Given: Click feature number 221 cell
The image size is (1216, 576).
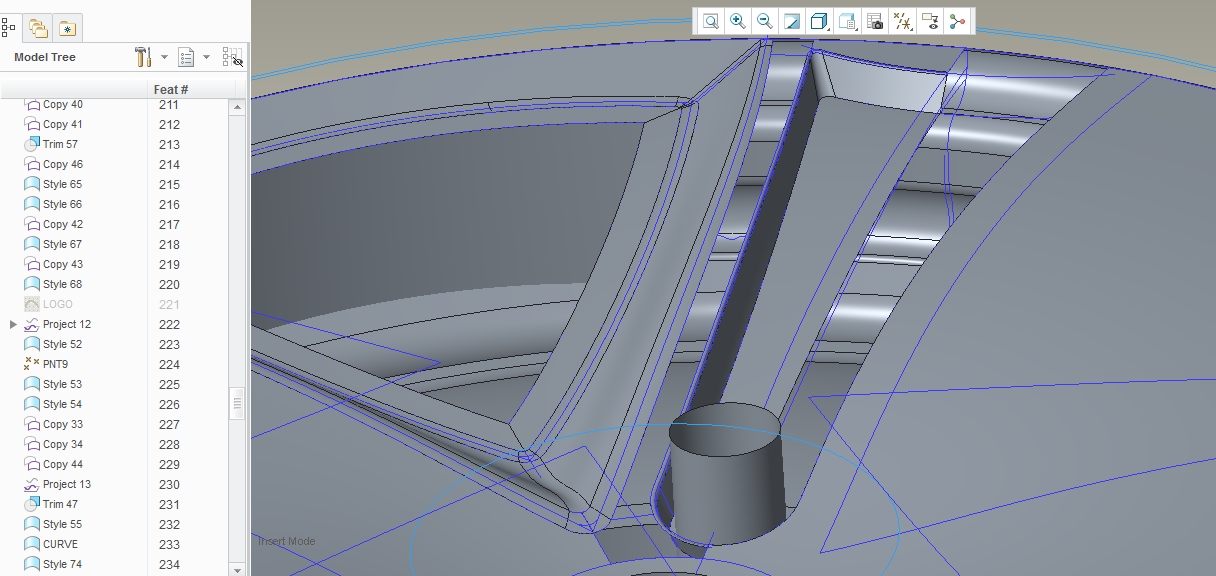Looking at the screenshot, I should (x=169, y=304).
